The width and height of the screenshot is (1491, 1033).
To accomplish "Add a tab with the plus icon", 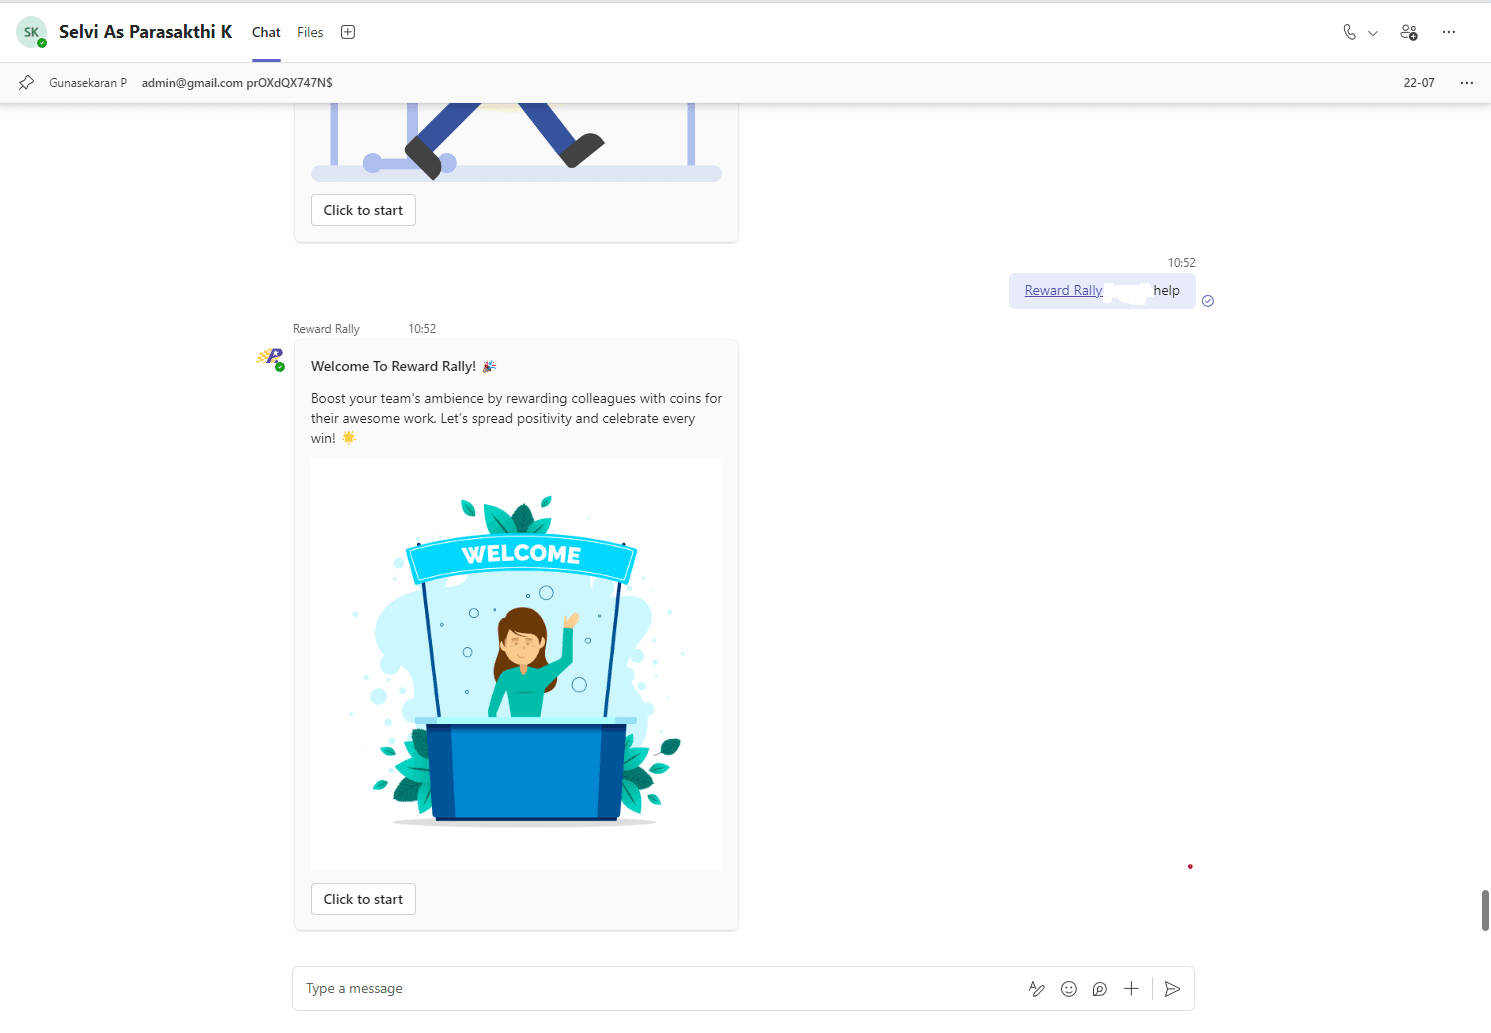I will coord(348,32).
